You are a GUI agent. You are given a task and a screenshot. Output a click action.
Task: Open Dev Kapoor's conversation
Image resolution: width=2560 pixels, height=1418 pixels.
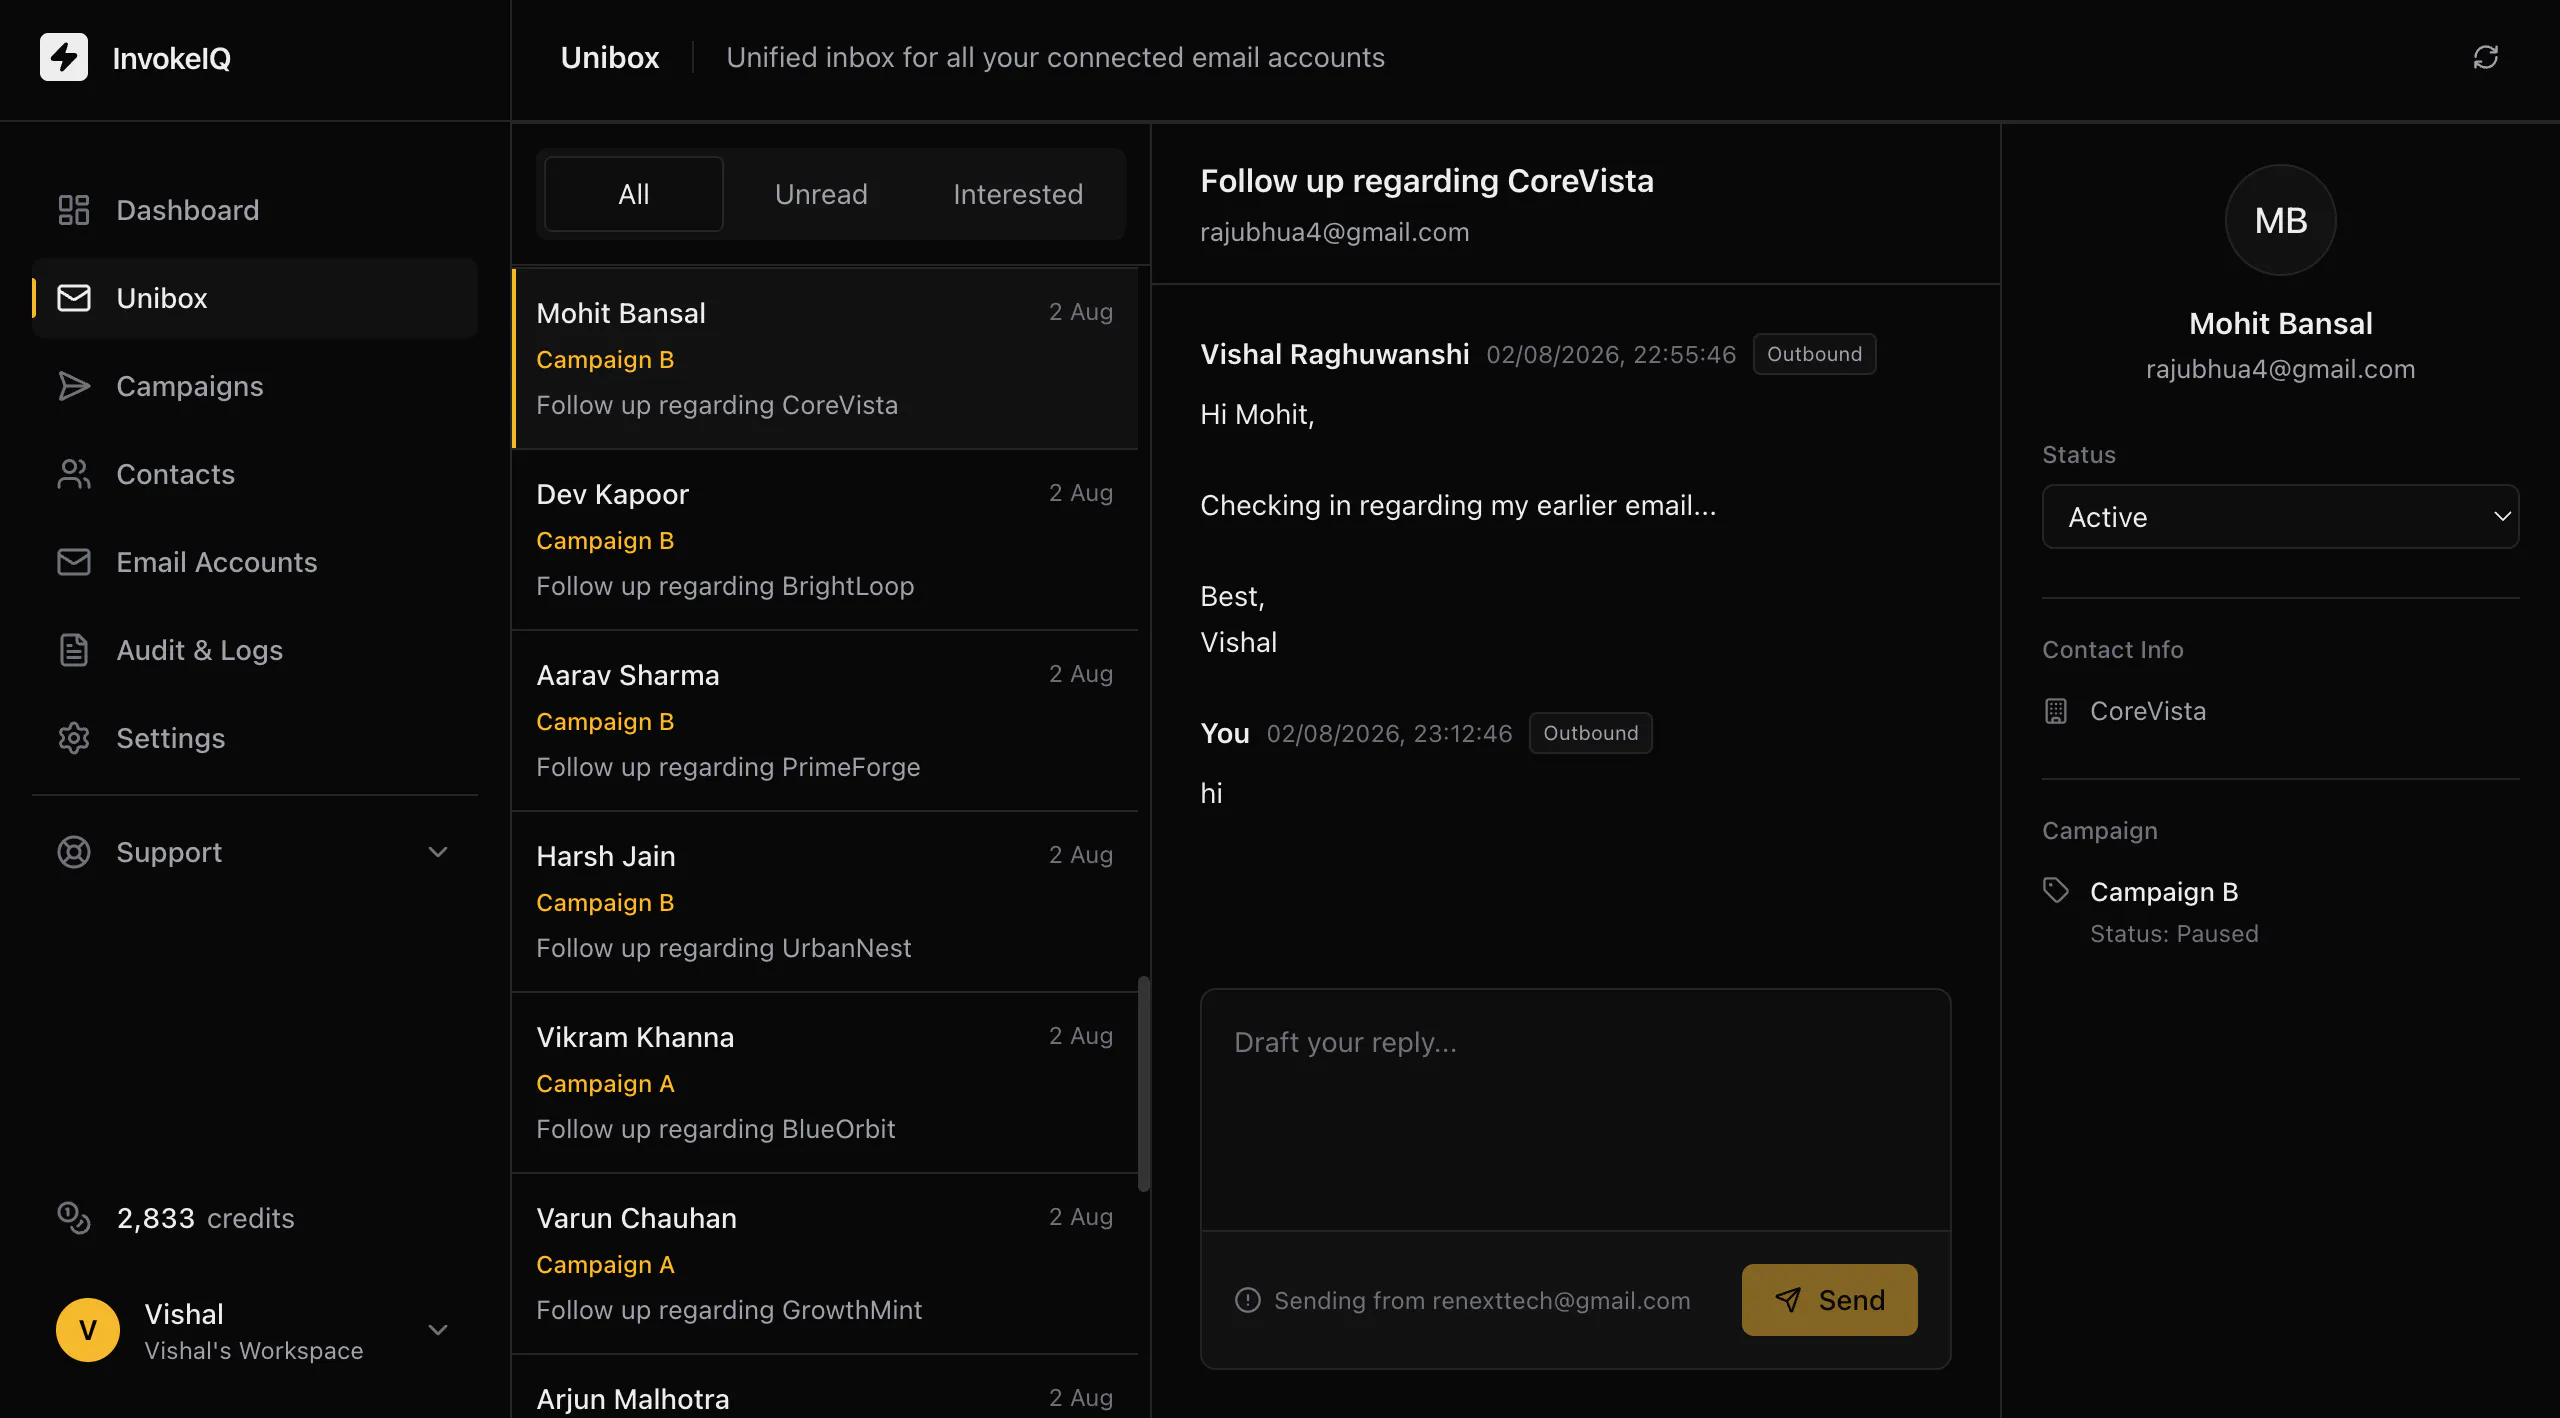pyautogui.click(x=825, y=540)
